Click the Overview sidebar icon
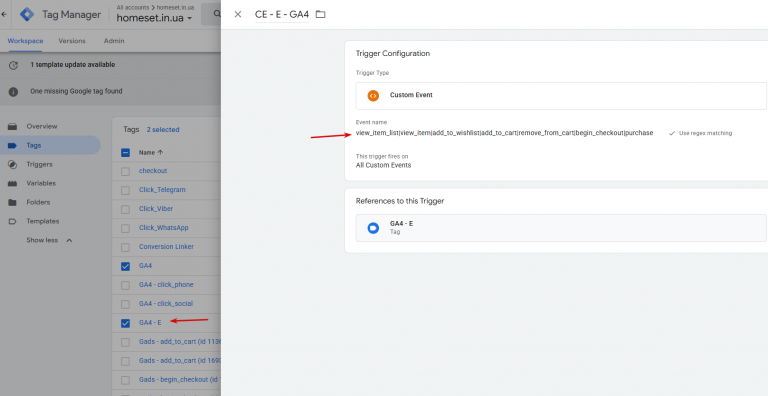 [x=13, y=126]
